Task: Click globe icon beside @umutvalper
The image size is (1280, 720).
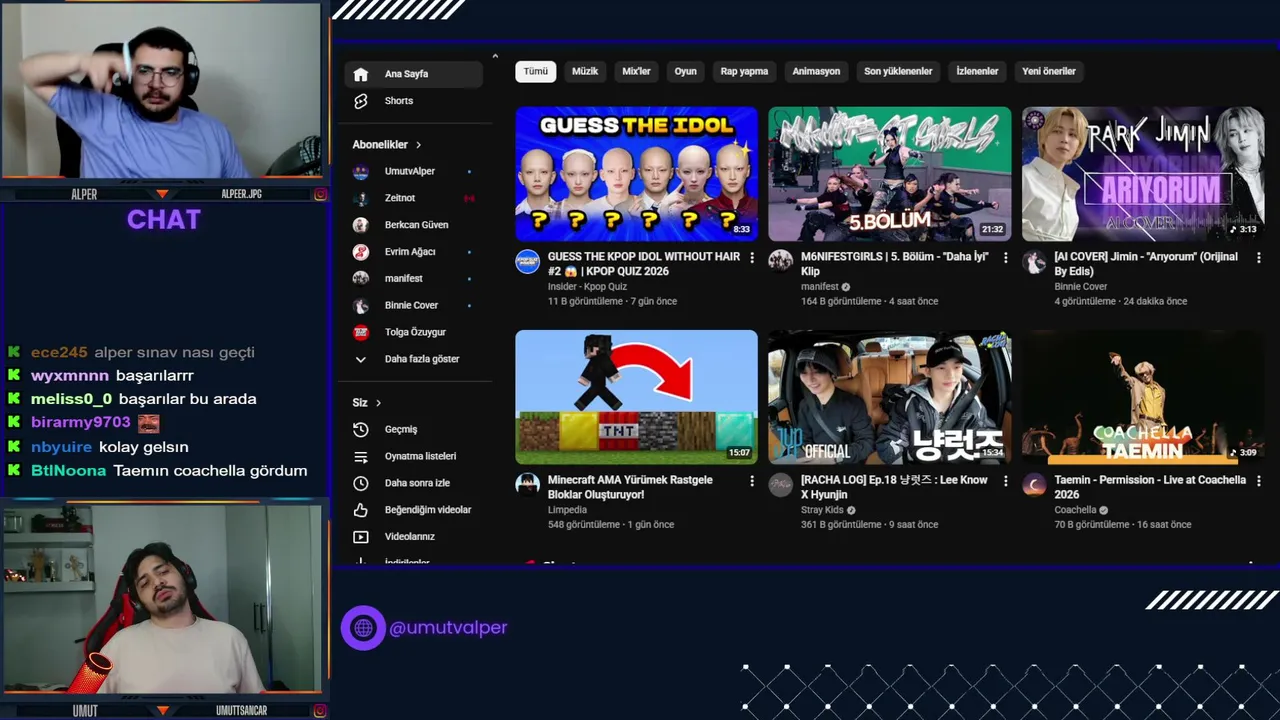Action: coord(363,628)
